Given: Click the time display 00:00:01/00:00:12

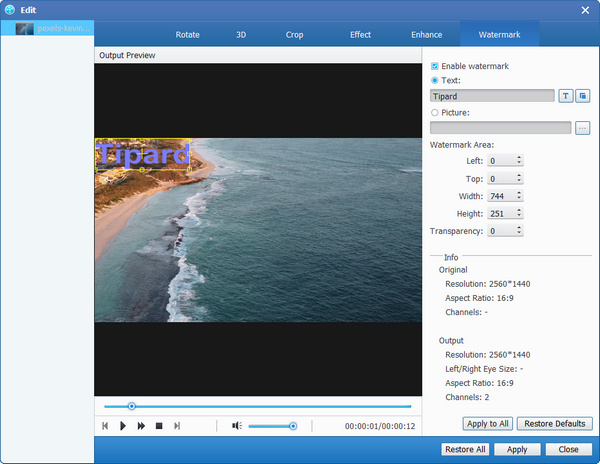Looking at the screenshot, I should [x=380, y=426].
